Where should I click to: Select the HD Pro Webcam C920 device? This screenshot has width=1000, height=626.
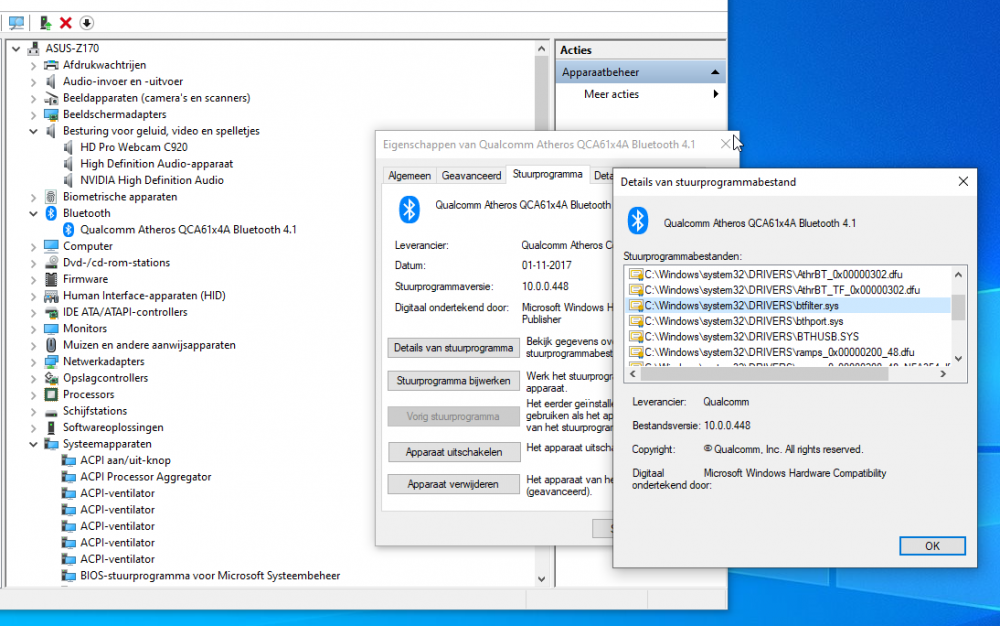133,147
